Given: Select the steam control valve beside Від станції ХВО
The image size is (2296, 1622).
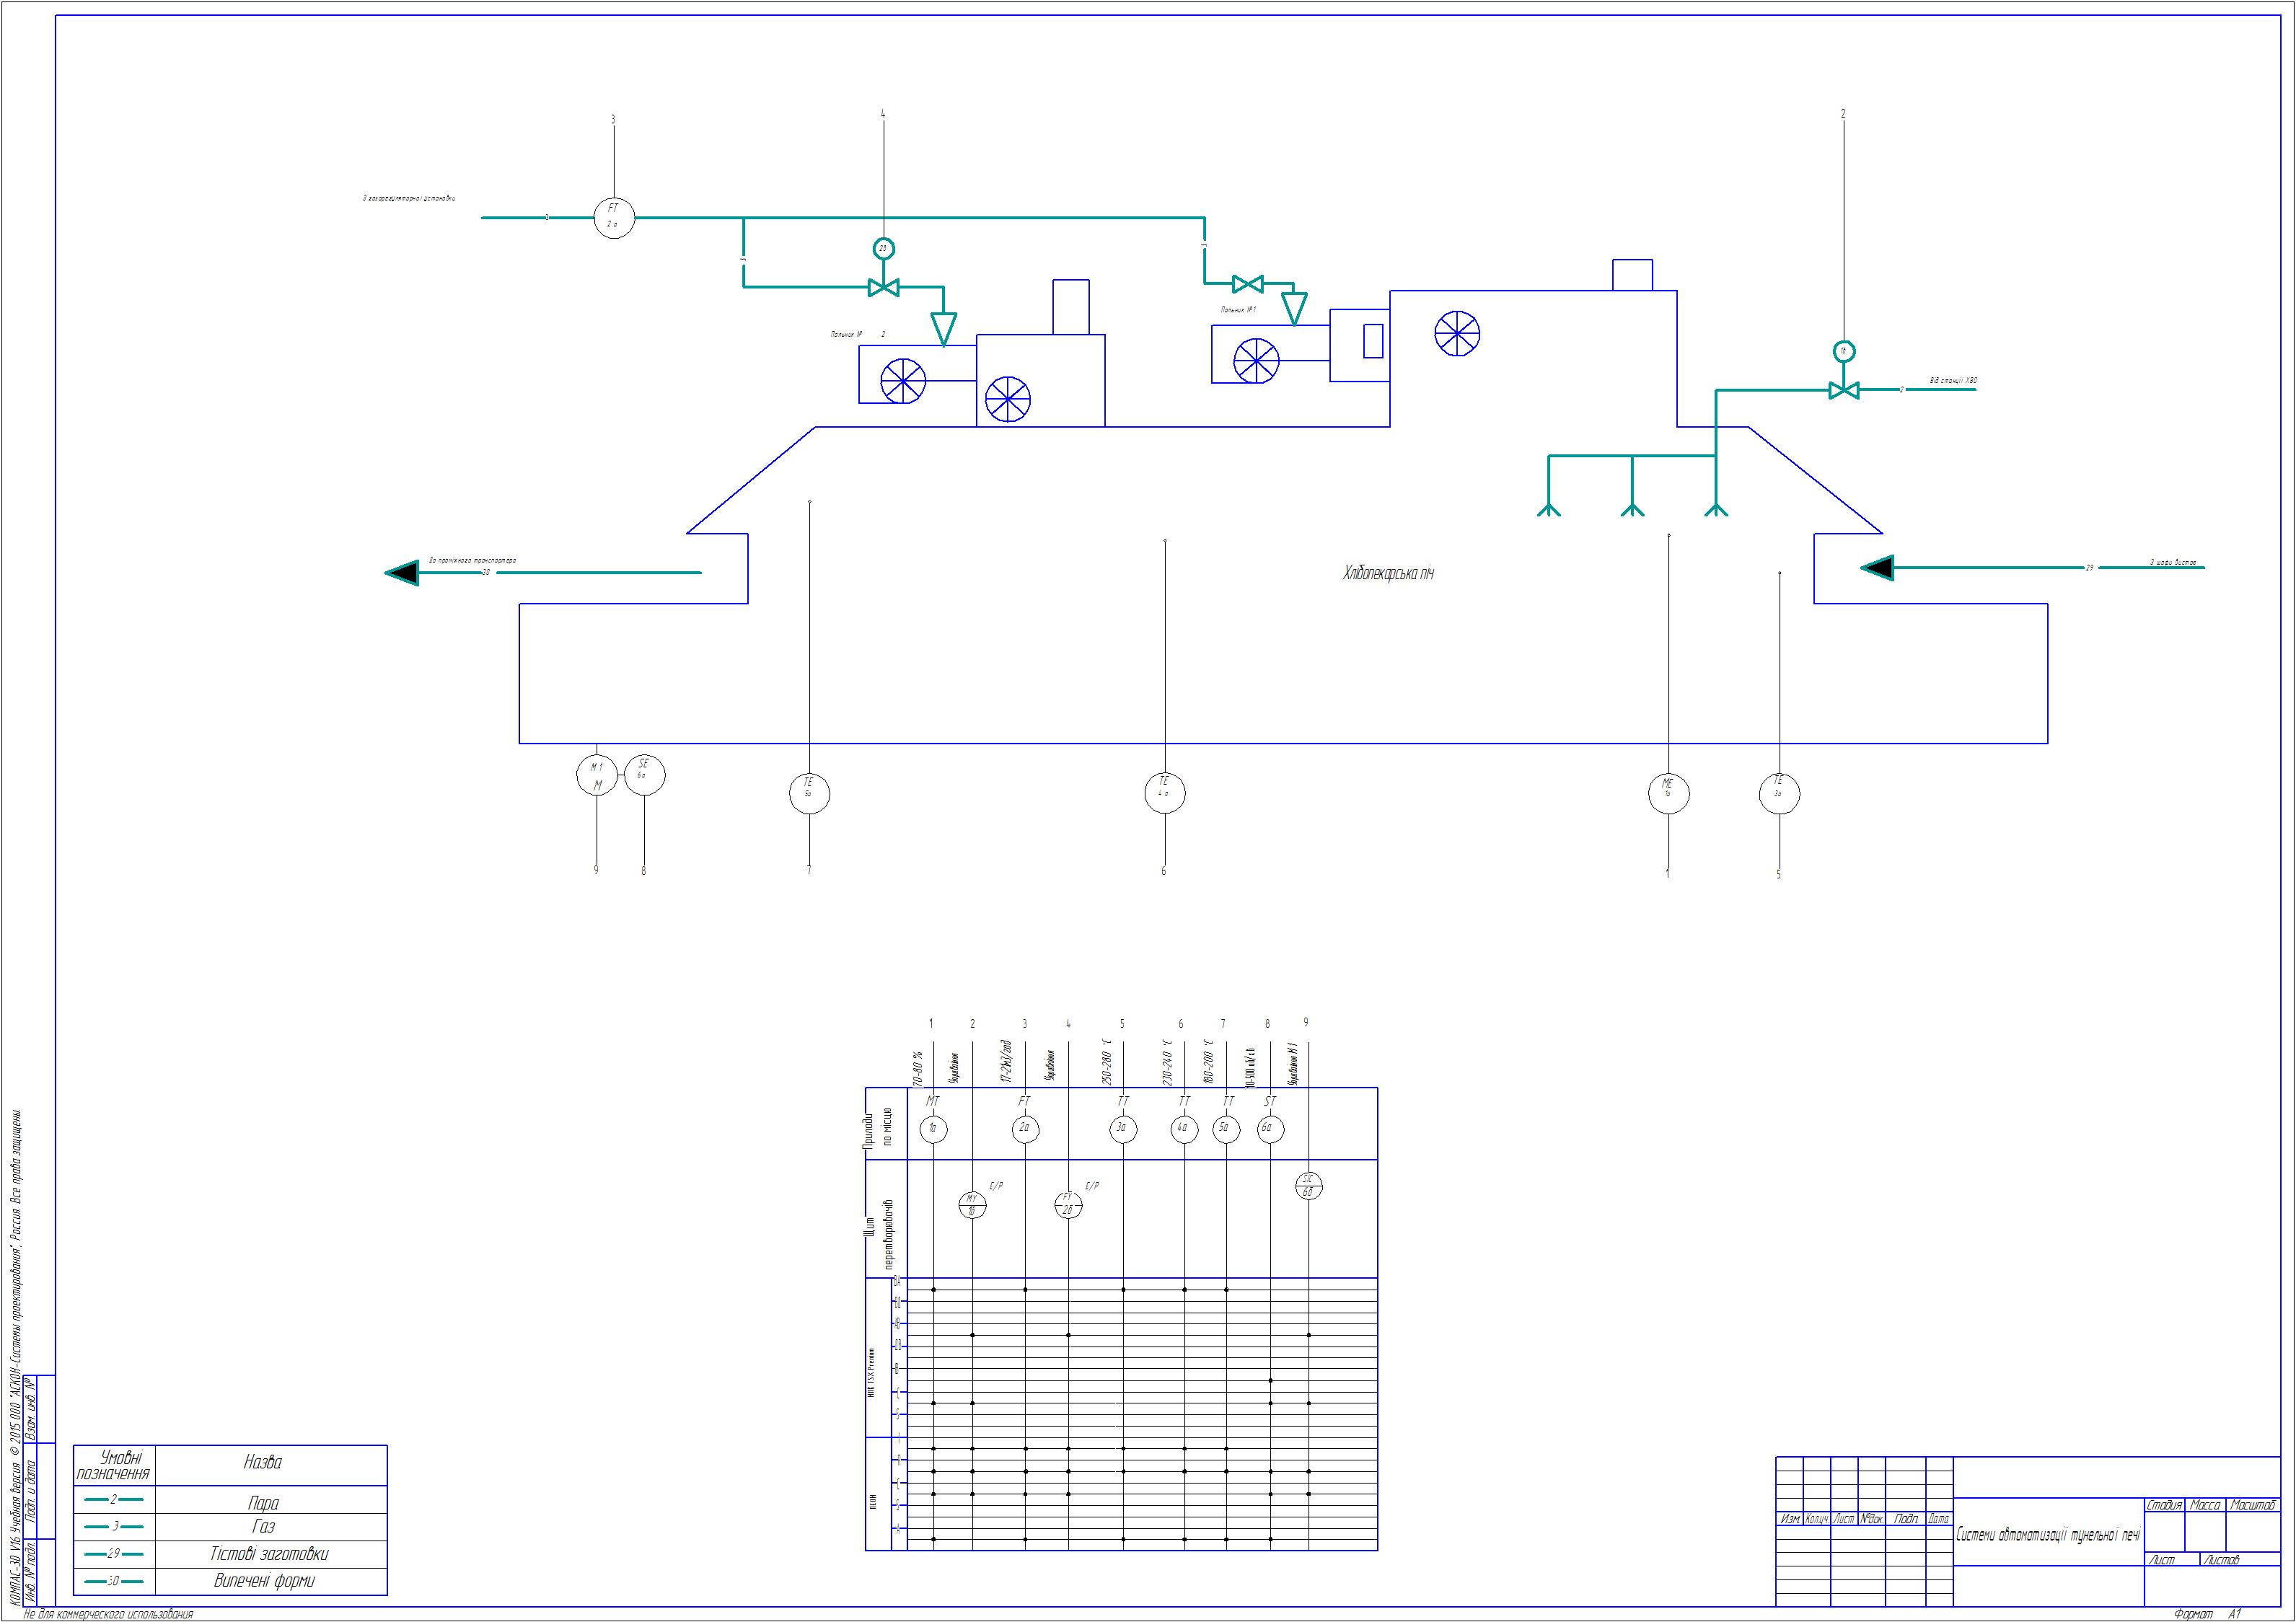Looking at the screenshot, I should point(1843,390).
